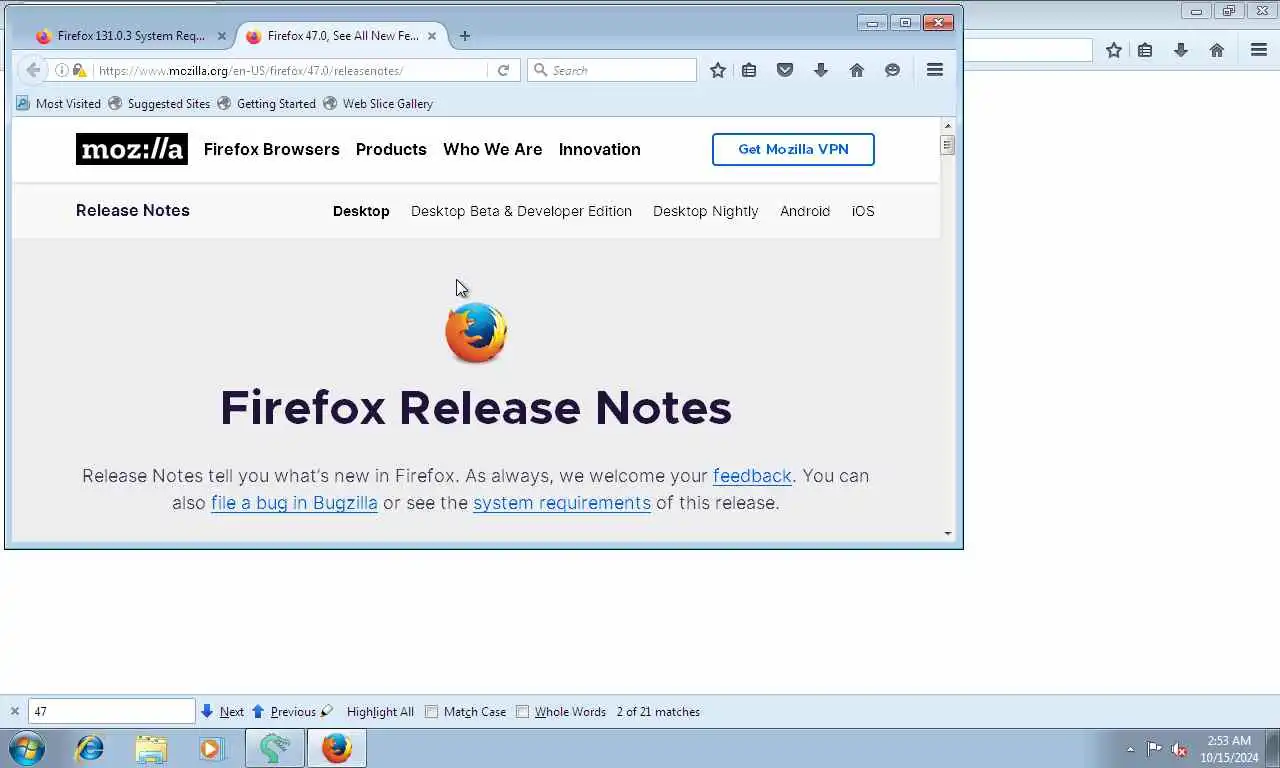The image size is (1280, 768).
Task: Open hamburger menu in background window
Action: (1259, 50)
